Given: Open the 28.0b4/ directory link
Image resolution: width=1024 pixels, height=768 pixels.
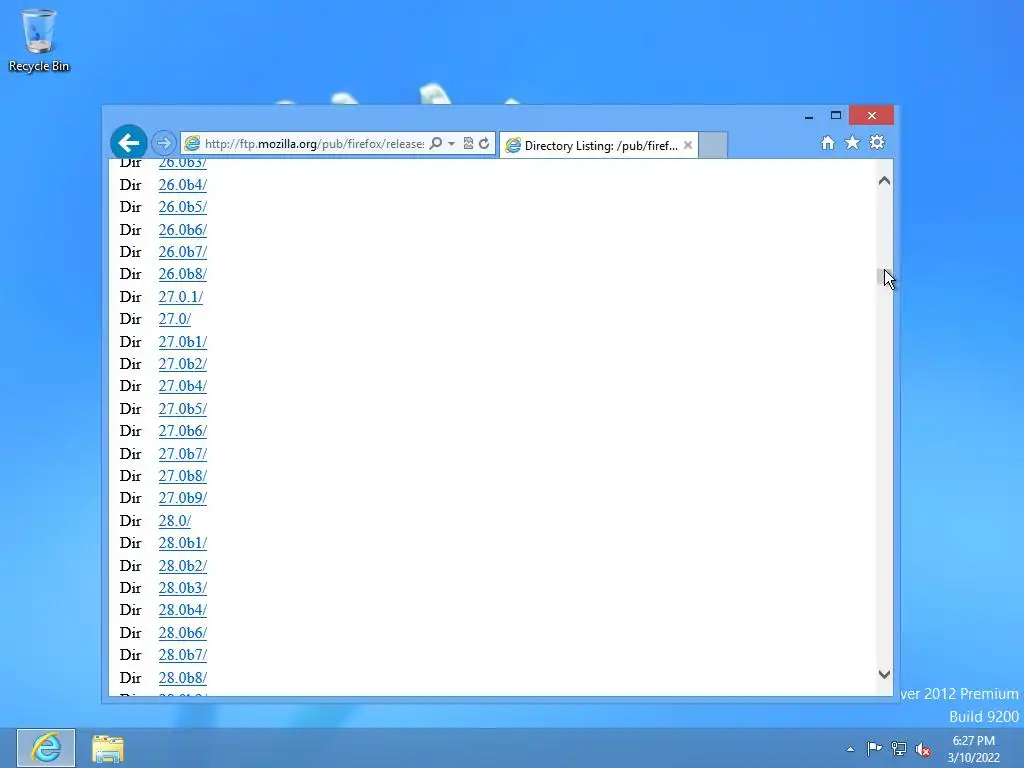Looking at the screenshot, I should point(182,610).
